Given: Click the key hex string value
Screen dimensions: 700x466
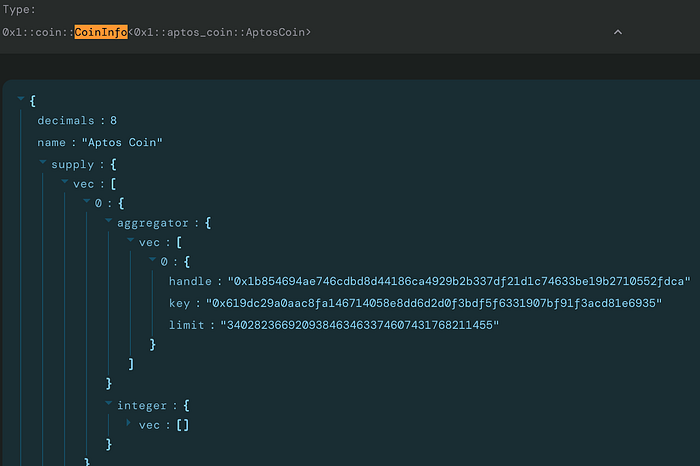Looking at the screenshot, I should (433, 303).
